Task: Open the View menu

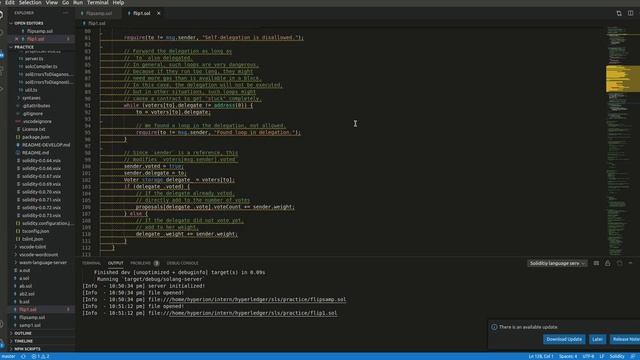Action: tap(51, 2)
